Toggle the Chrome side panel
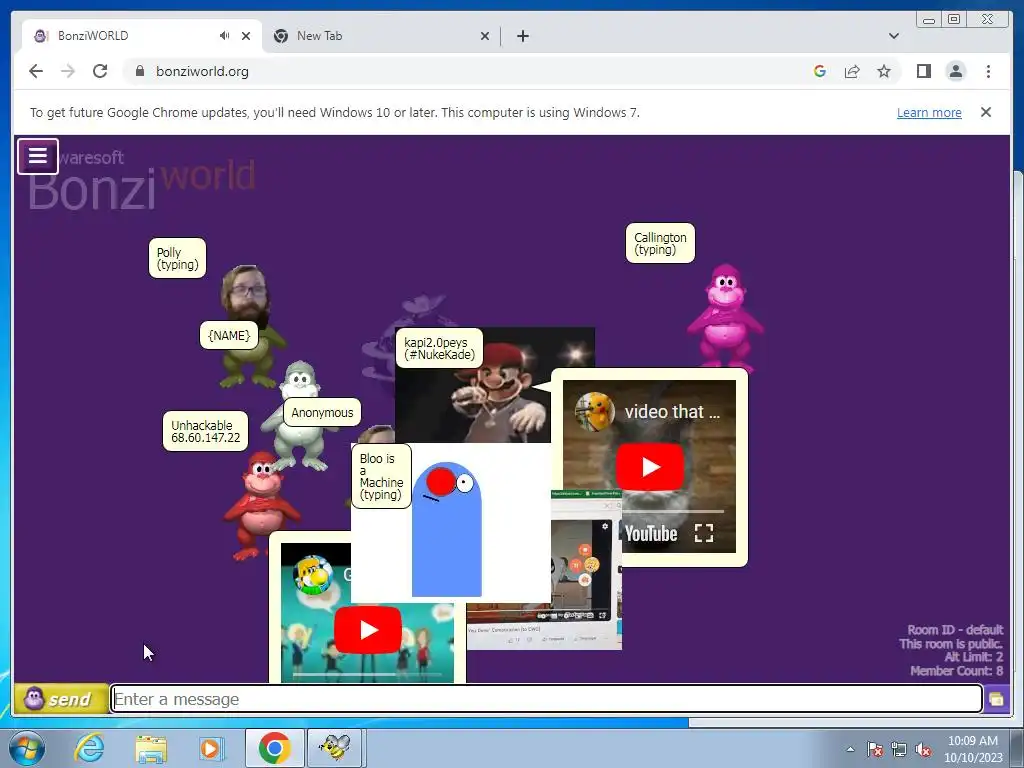1024x768 pixels. pos(923,71)
